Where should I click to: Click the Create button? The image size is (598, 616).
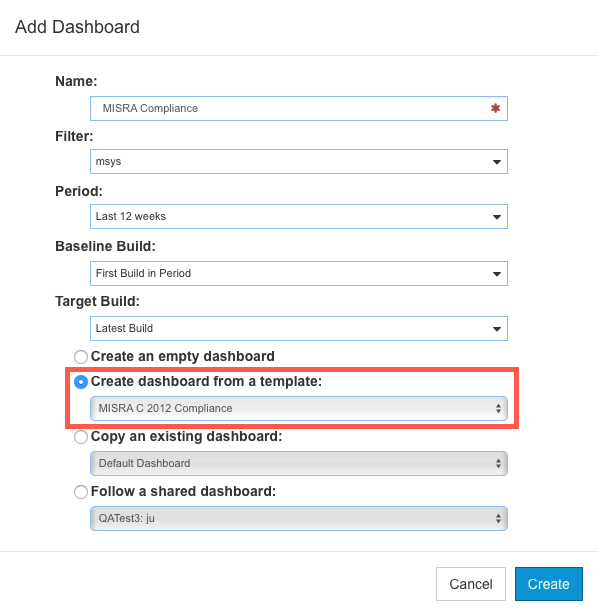coord(548,584)
